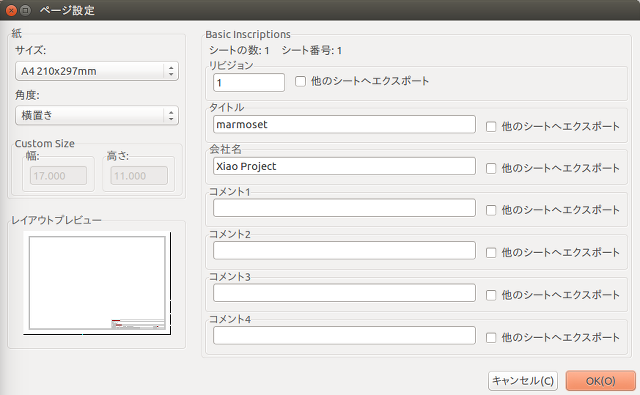The width and height of the screenshot is (640, 395).
Task: Click the Basic Inscriptions heading
Action: point(248,34)
